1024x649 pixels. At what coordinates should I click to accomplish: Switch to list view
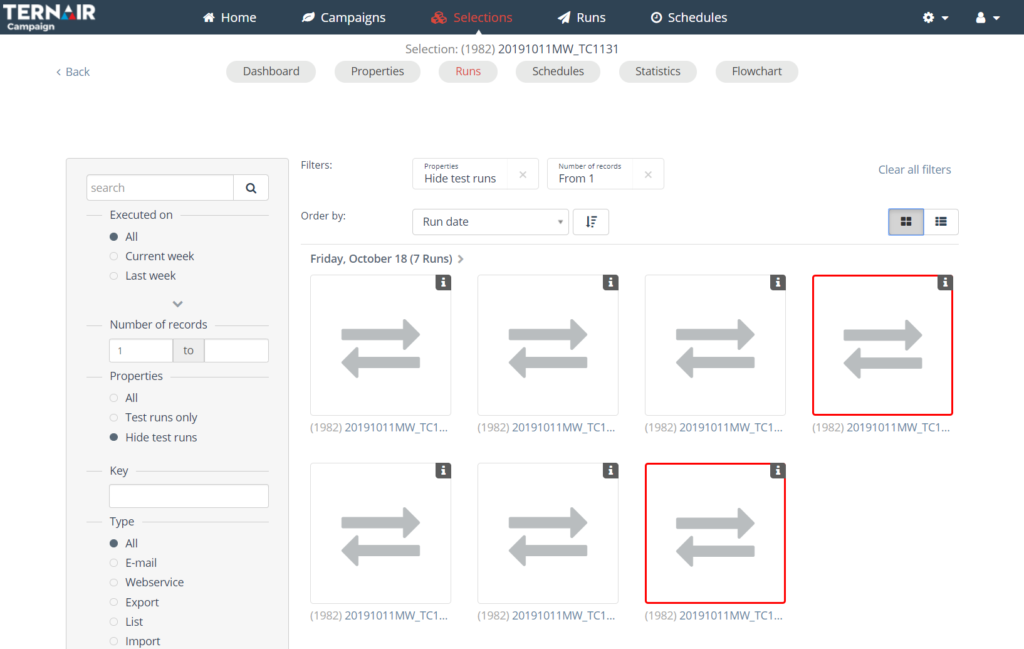click(941, 222)
